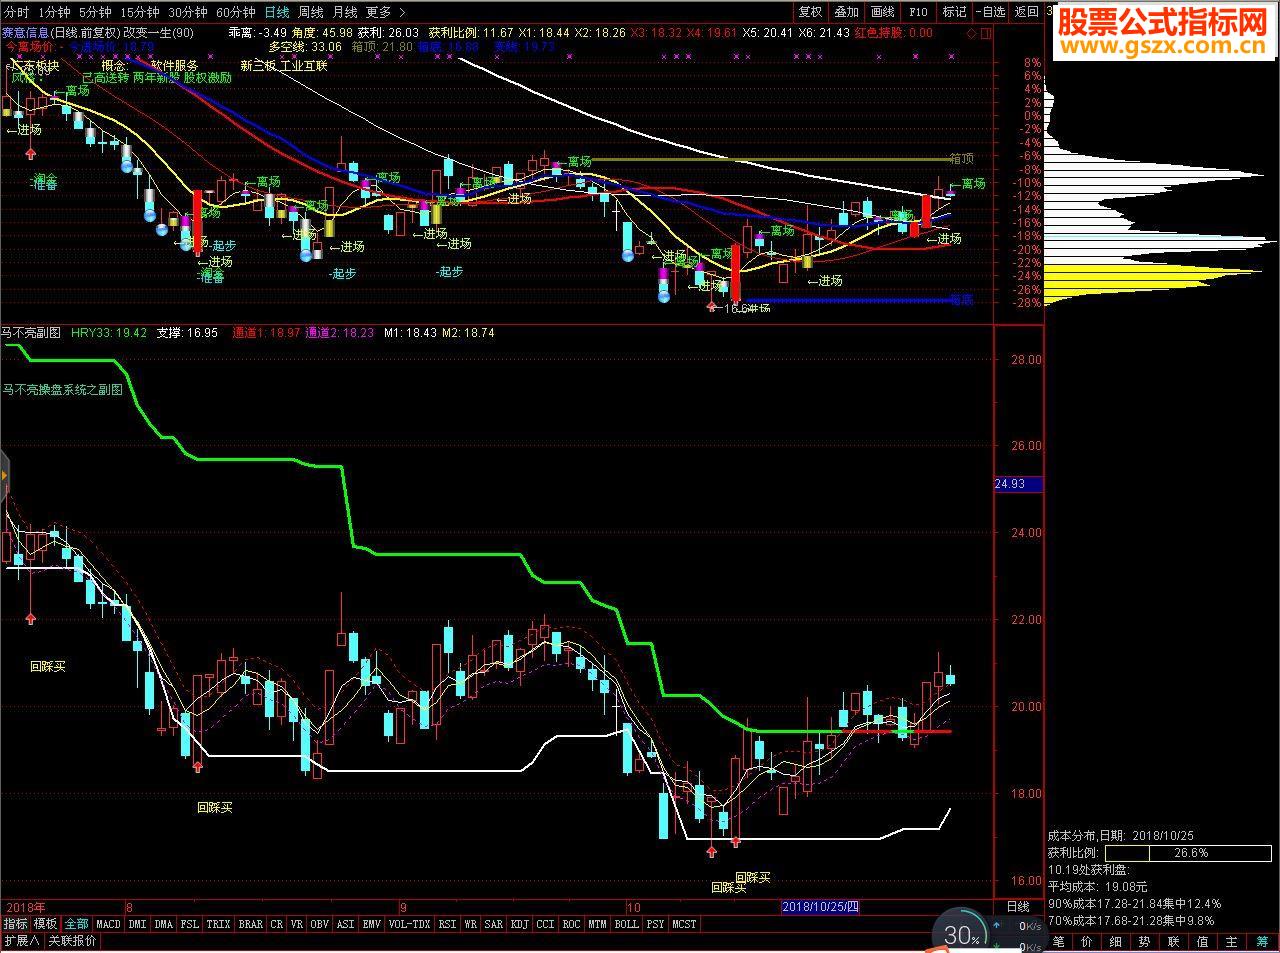Select the 1分钟 period
The width and height of the screenshot is (1280, 953).
coord(54,12)
